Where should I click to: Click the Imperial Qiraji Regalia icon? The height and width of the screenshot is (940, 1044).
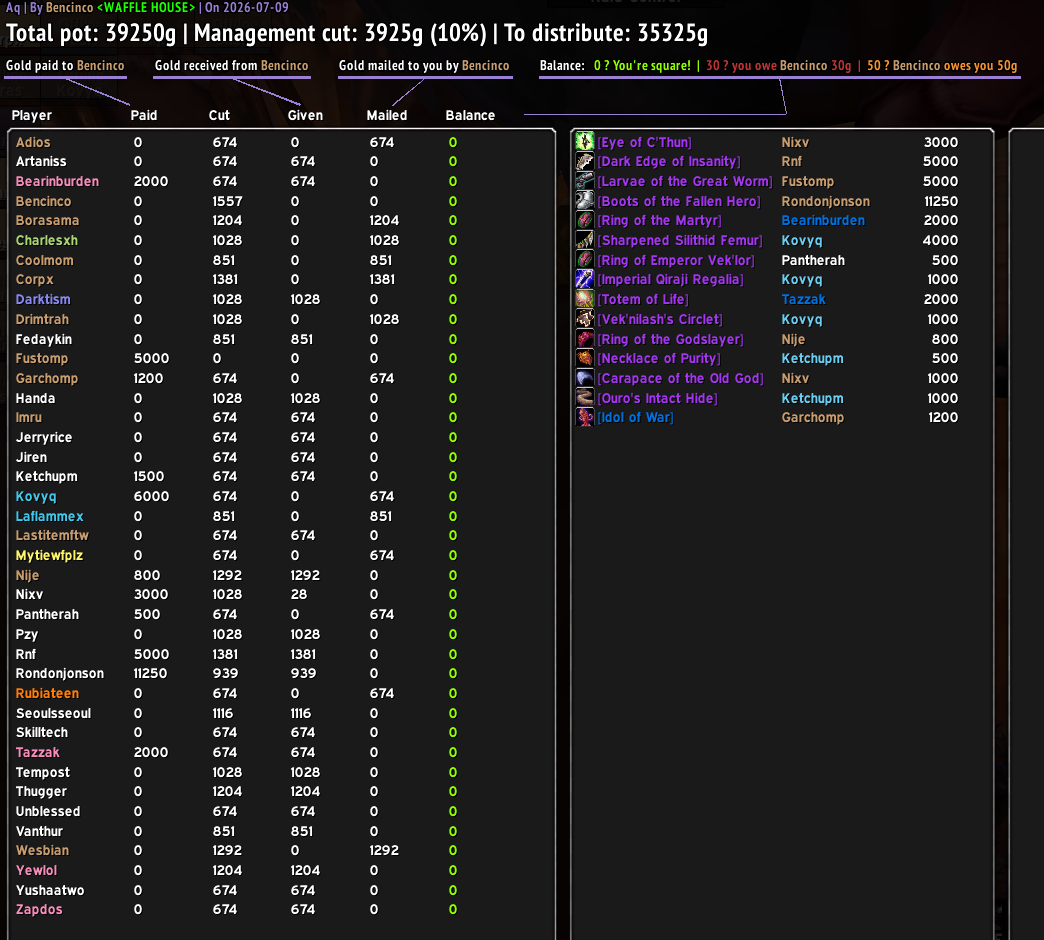click(x=585, y=280)
